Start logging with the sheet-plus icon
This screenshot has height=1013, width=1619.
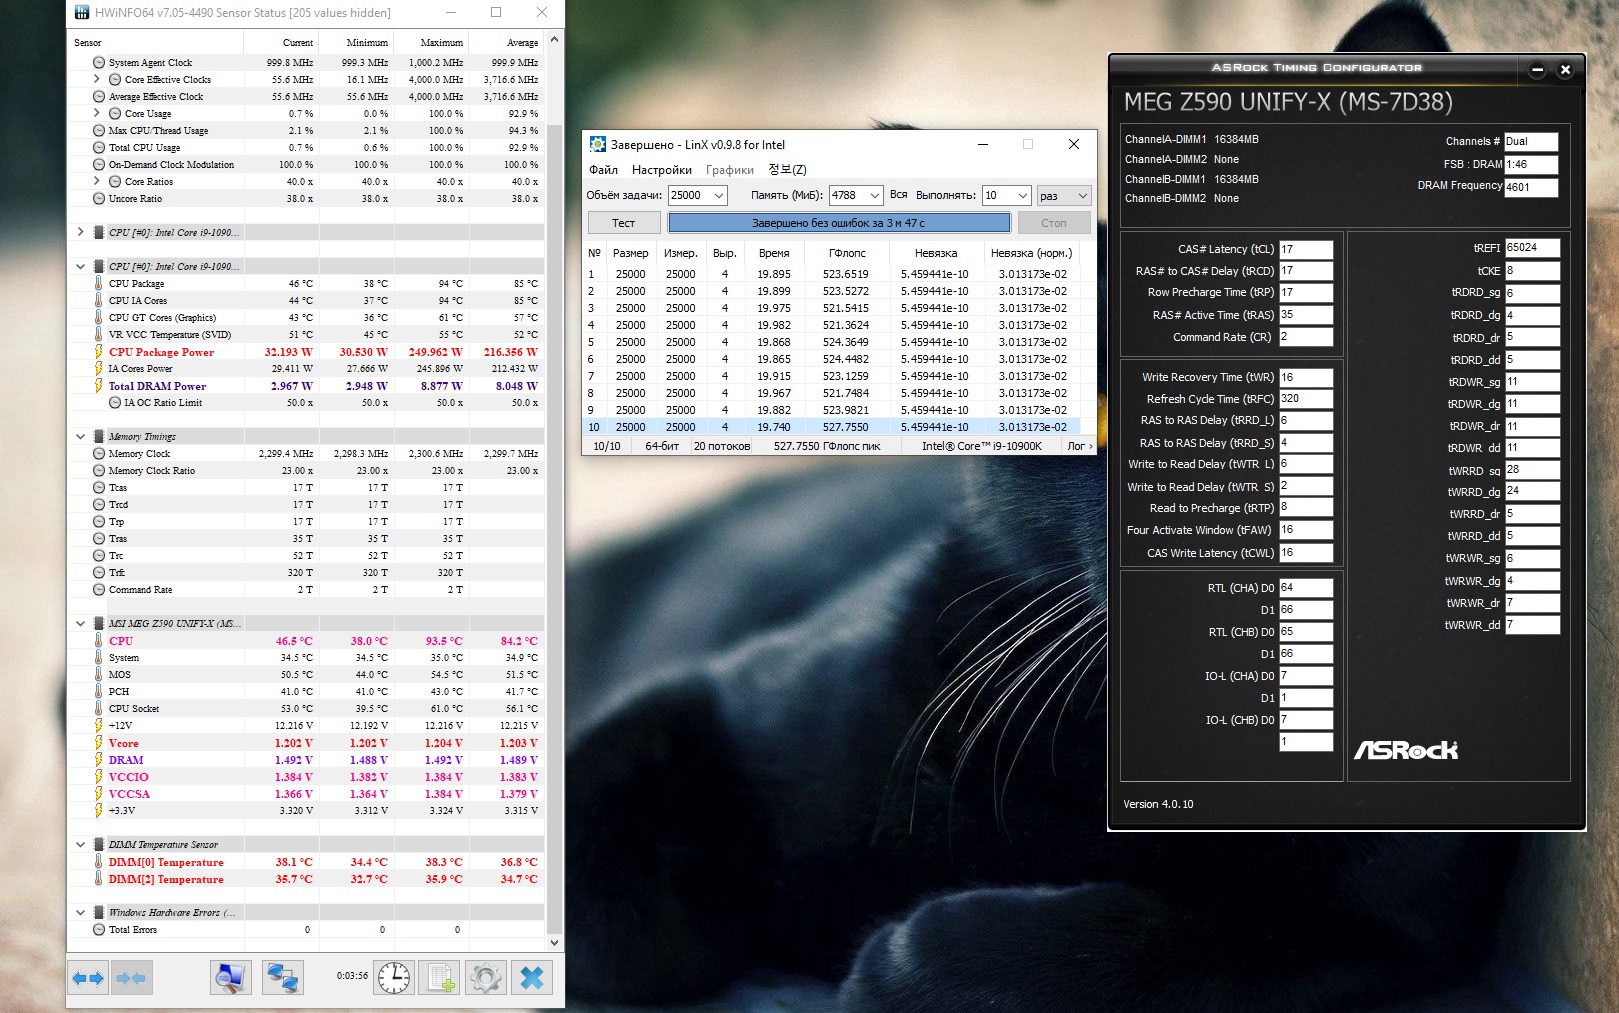tap(440, 977)
